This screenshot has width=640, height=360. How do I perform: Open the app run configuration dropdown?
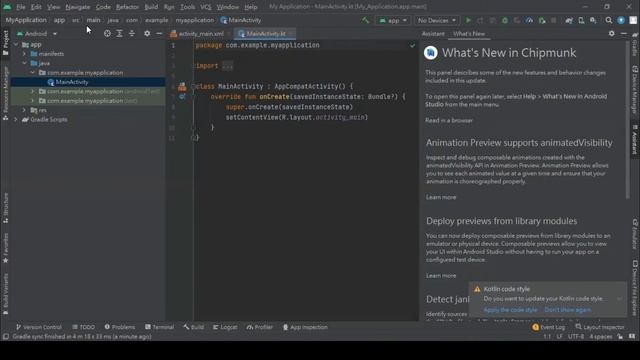coord(393,20)
